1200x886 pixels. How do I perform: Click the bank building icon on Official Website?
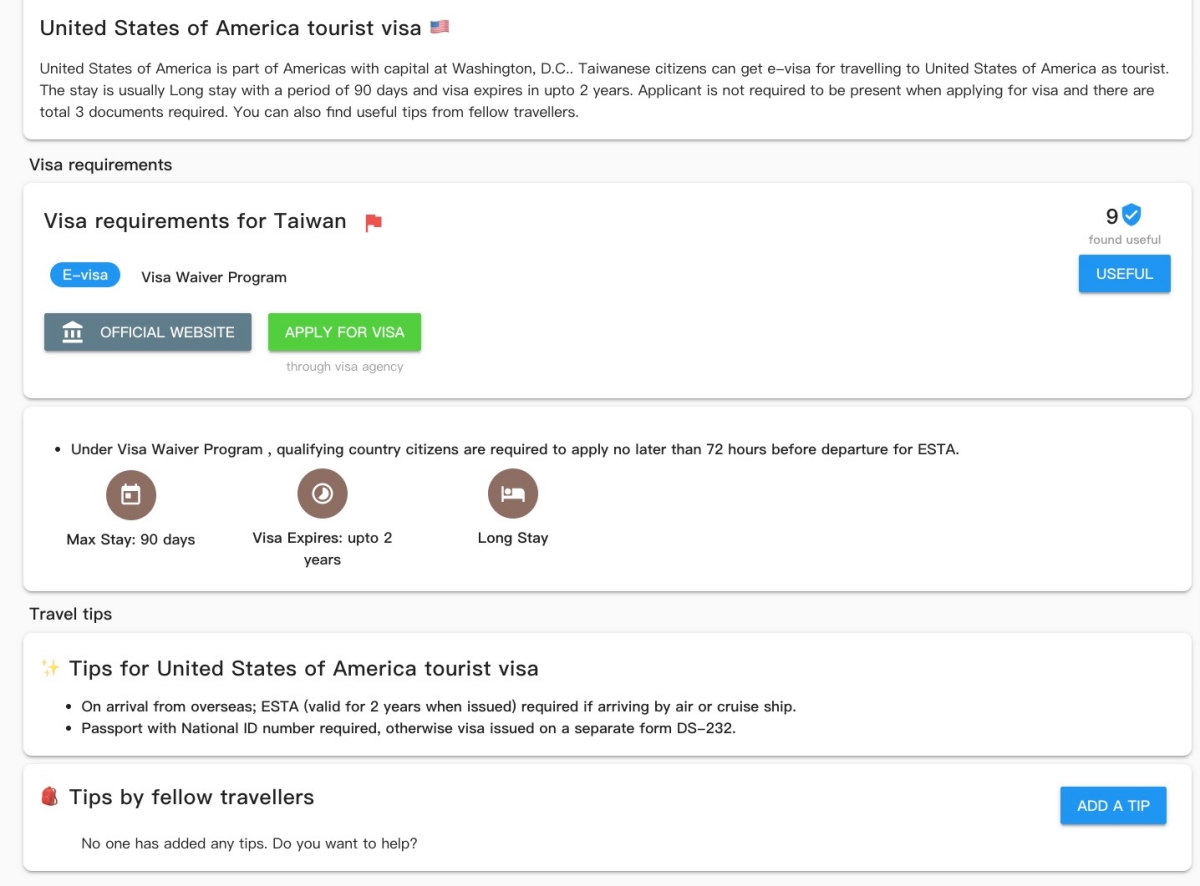click(x=73, y=332)
